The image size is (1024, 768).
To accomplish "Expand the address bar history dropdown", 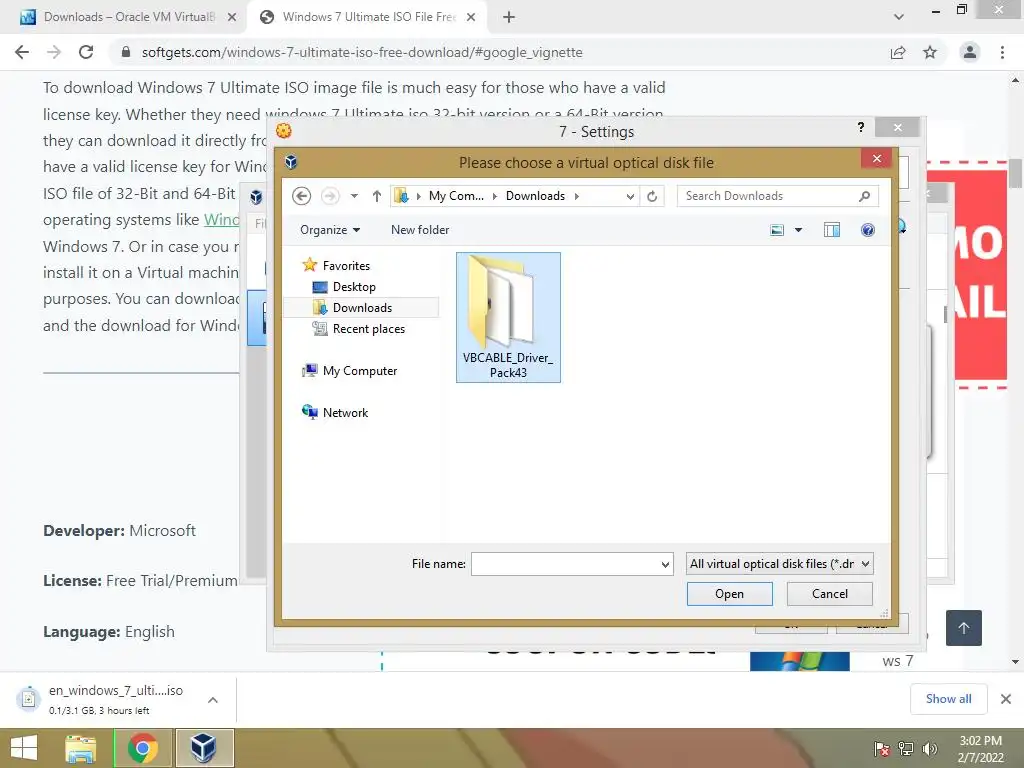I will [x=630, y=196].
